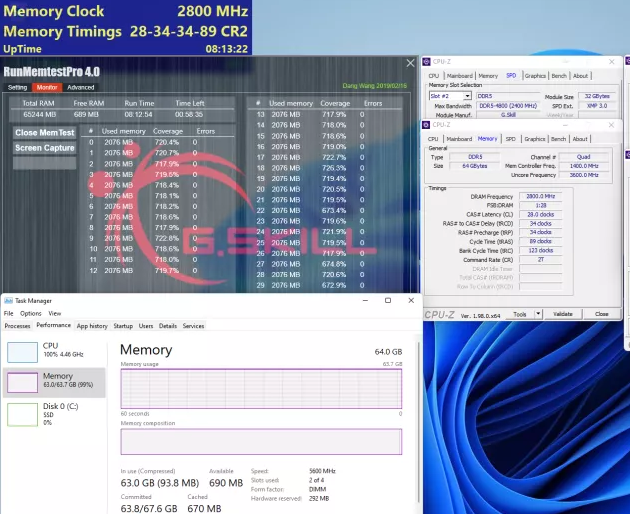The width and height of the screenshot is (630, 514).
Task: Click the Total RAM value 65244 MB
Action: click(x=39, y=115)
